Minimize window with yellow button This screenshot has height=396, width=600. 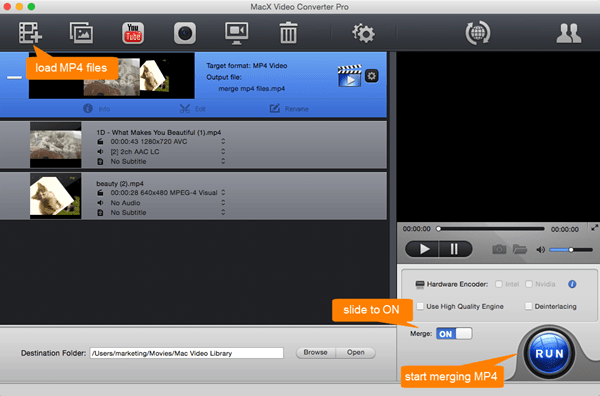(x=19, y=7)
